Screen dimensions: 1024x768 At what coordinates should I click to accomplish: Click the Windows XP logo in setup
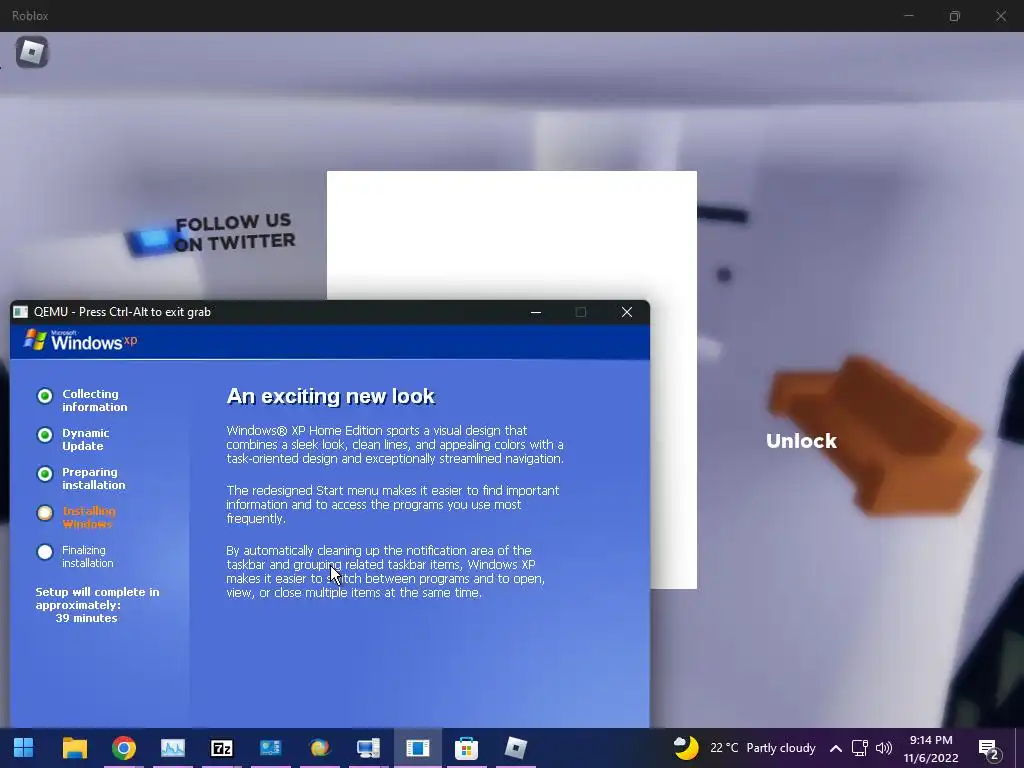(80, 340)
